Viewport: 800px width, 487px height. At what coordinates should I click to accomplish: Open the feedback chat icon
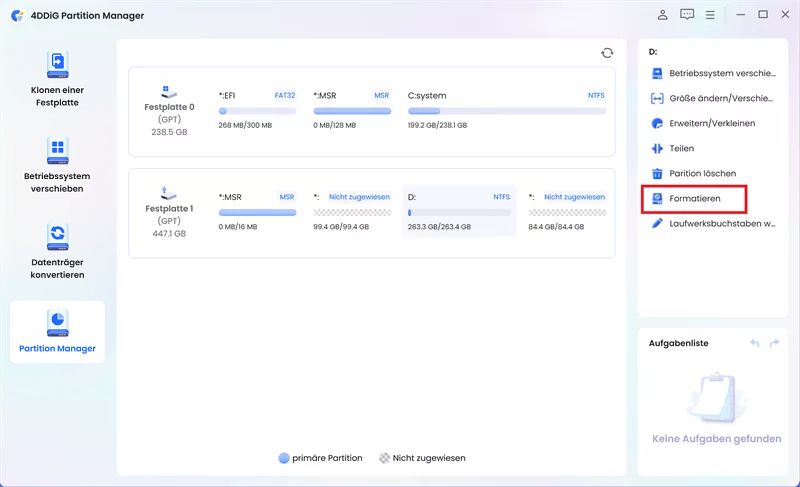tap(687, 15)
